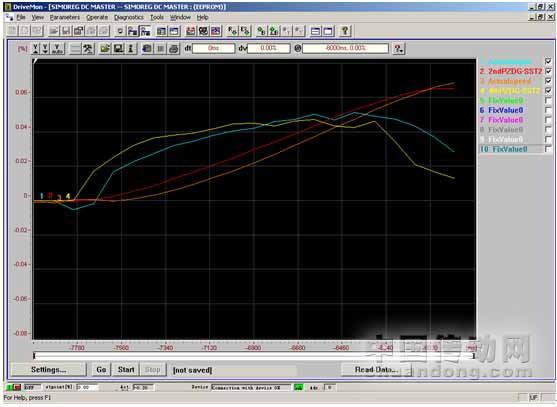Click the Y auto-scale icon in trace toolbar
The width and height of the screenshot is (557, 407).
tap(58, 48)
